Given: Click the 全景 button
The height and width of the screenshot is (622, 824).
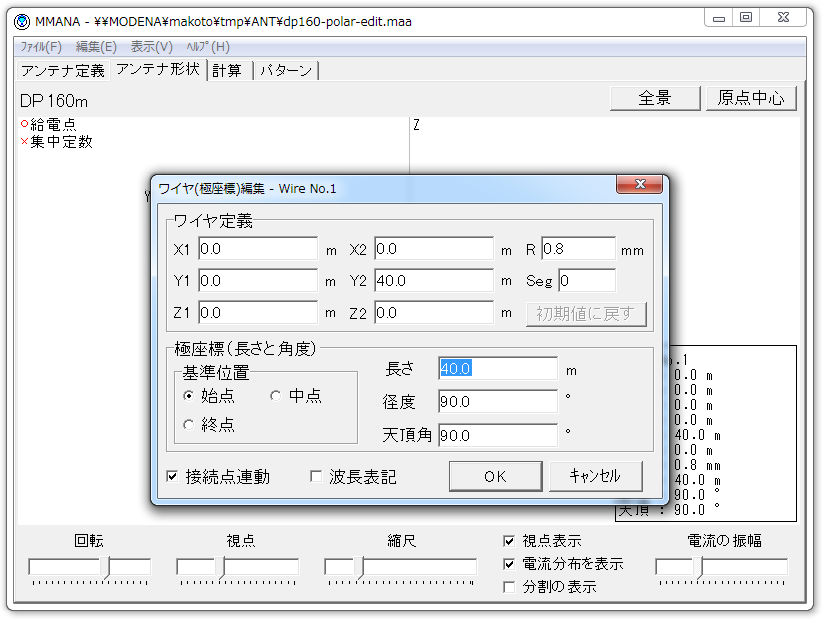Looking at the screenshot, I should click(654, 98).
